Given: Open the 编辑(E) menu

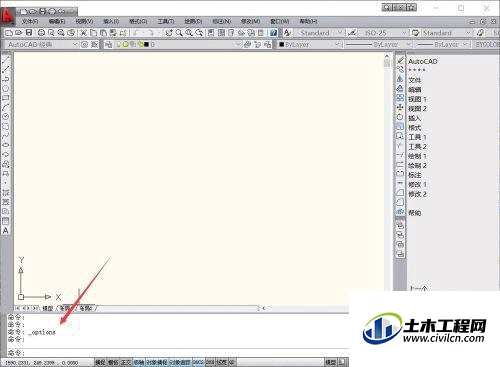Looking at the screenshot, I should click(x=57, y=21).
